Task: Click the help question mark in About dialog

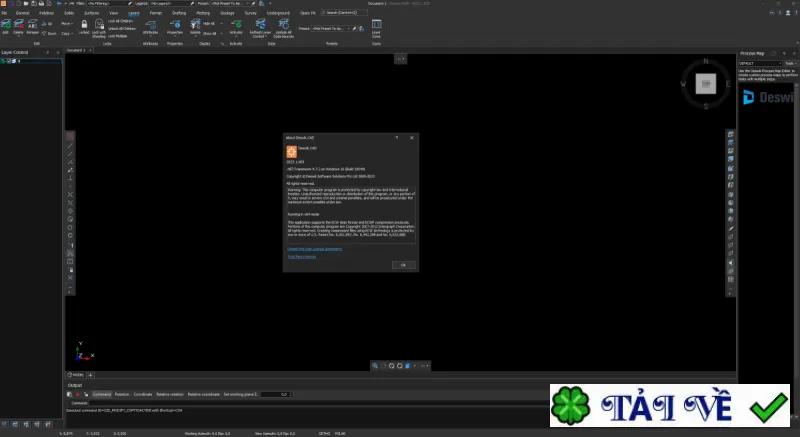Action: click(396, 138)
